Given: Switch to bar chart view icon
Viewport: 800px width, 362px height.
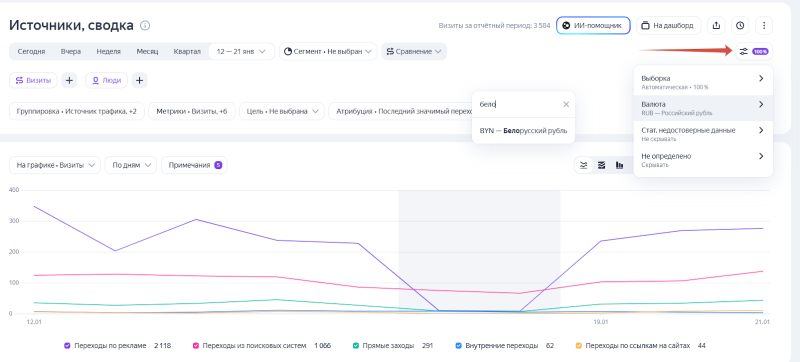Looking at the screenshot, I should 619,165.
